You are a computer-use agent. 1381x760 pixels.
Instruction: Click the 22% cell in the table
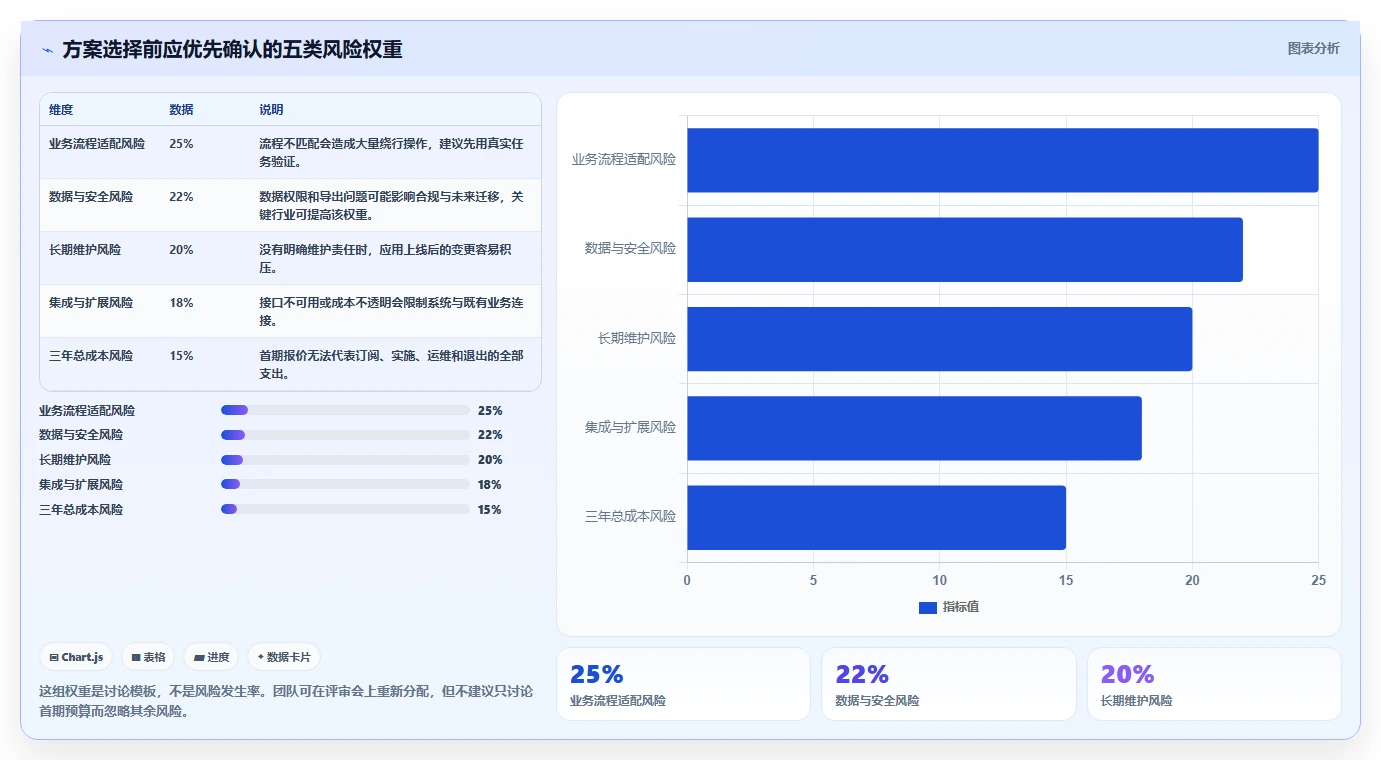tap(181, 196)
